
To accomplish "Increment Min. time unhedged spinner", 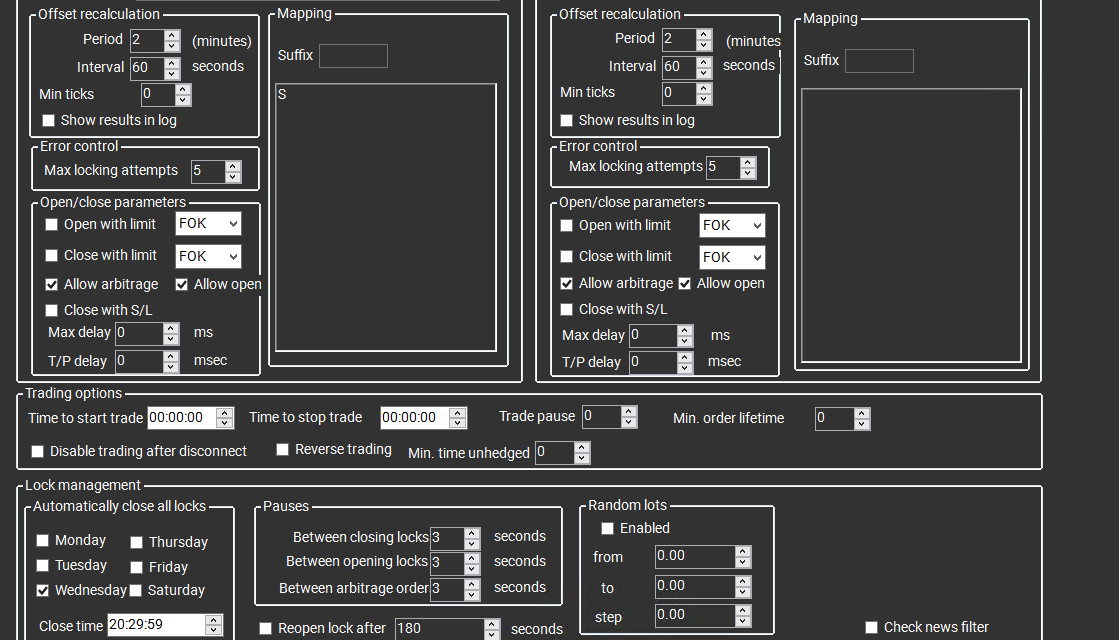I will pos(582,447).
